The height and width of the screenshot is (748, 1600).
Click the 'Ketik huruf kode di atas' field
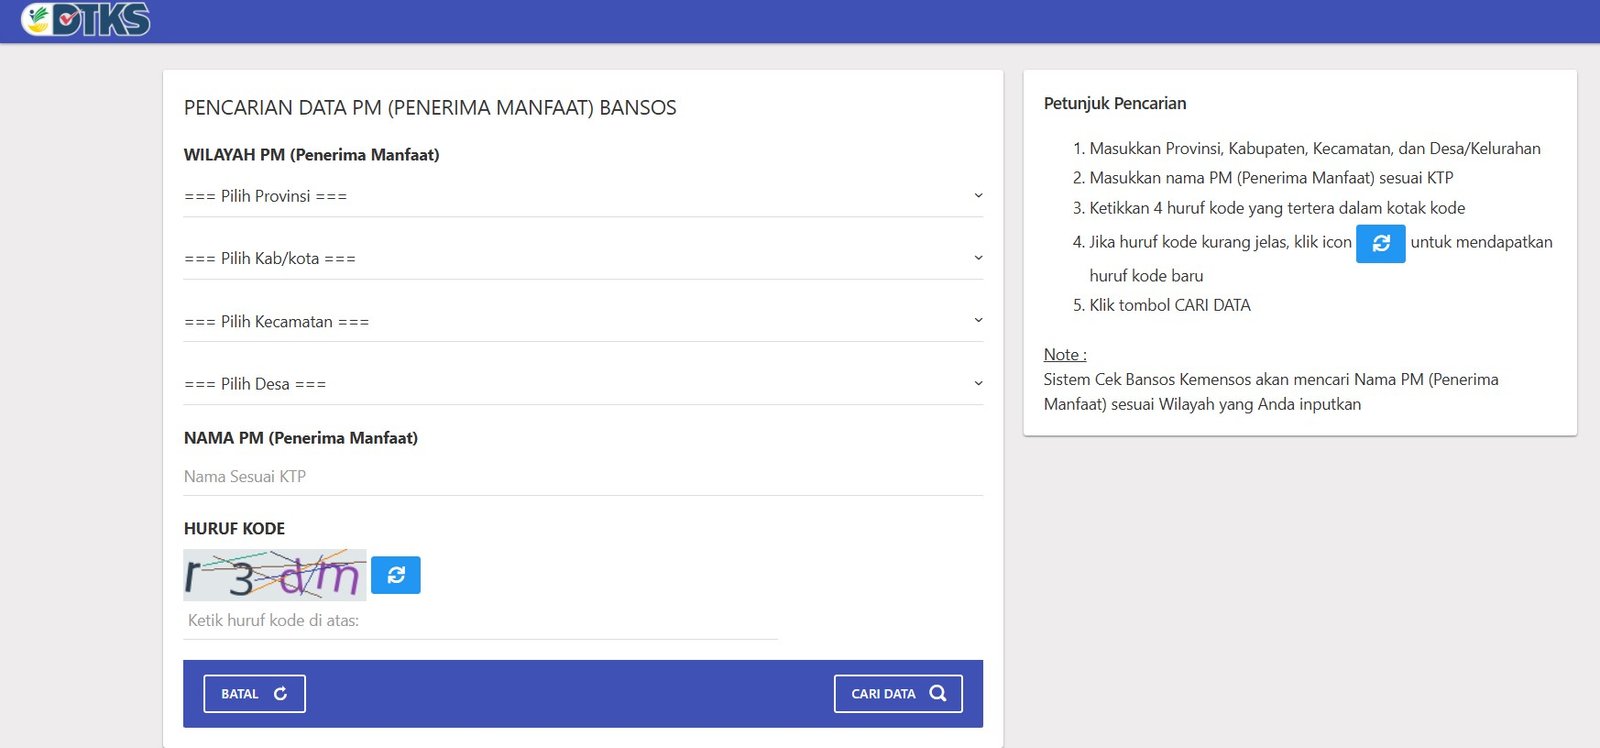480,621
